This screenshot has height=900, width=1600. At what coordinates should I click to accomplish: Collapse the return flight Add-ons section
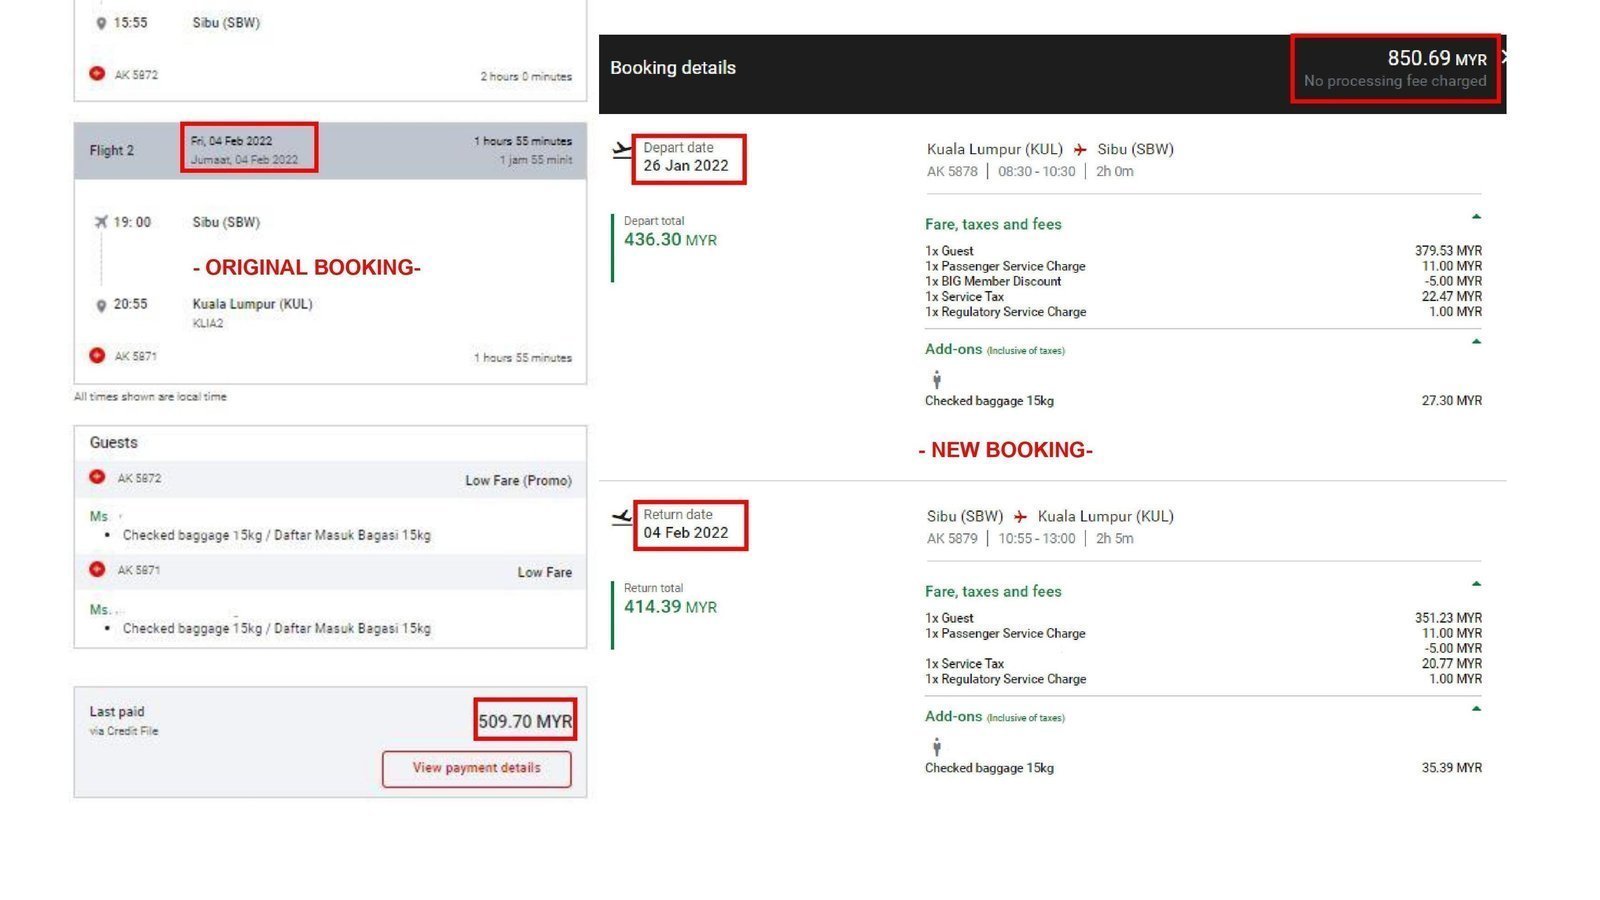pyautogui.click(x=1476, y=709)
